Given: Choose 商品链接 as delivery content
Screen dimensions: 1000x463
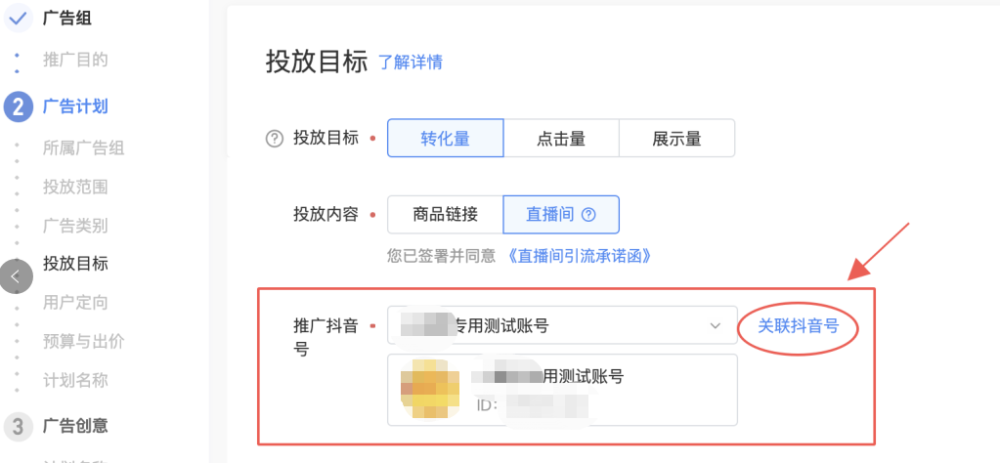Looking at the screenshot, I should [x=445, y=215].
